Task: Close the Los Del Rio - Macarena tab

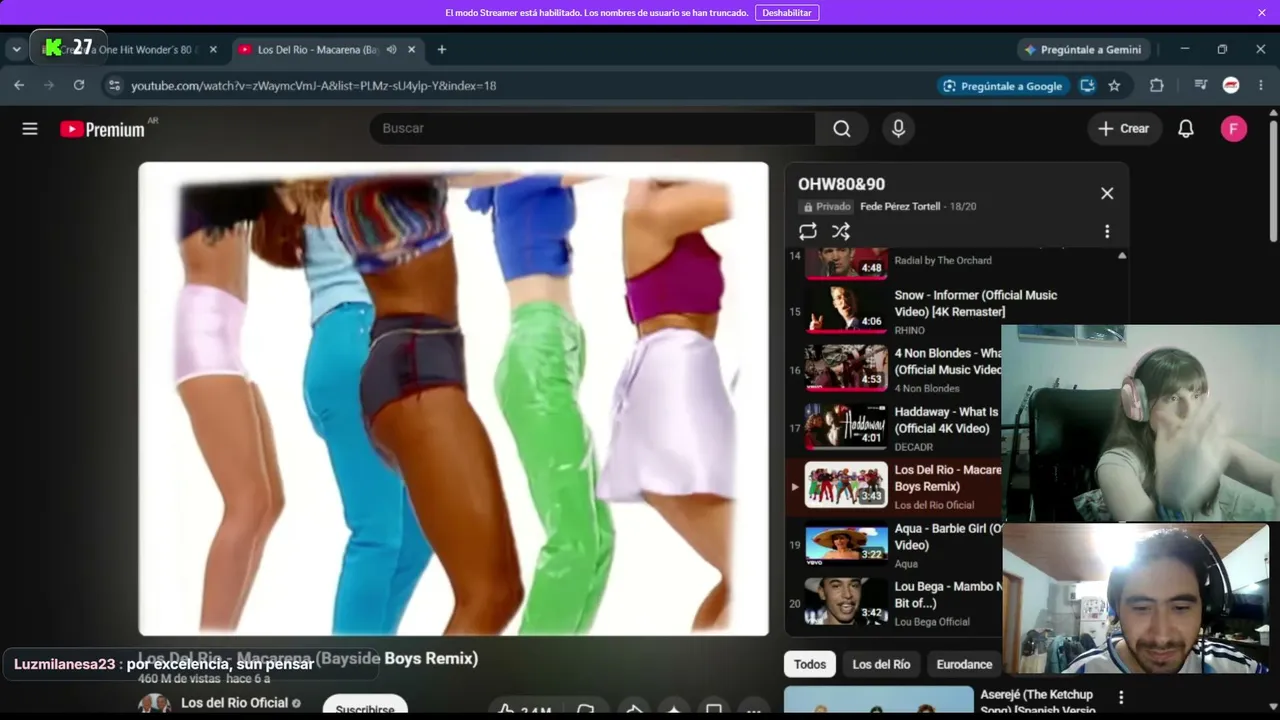Action: [x=411, y=49]
